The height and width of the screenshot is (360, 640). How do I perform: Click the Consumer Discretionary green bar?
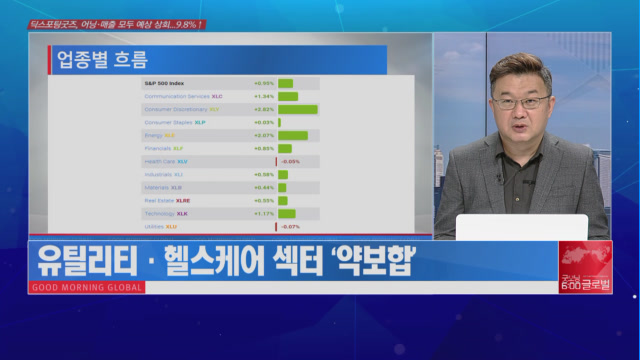pyautogui.click(x=298, y=109)
